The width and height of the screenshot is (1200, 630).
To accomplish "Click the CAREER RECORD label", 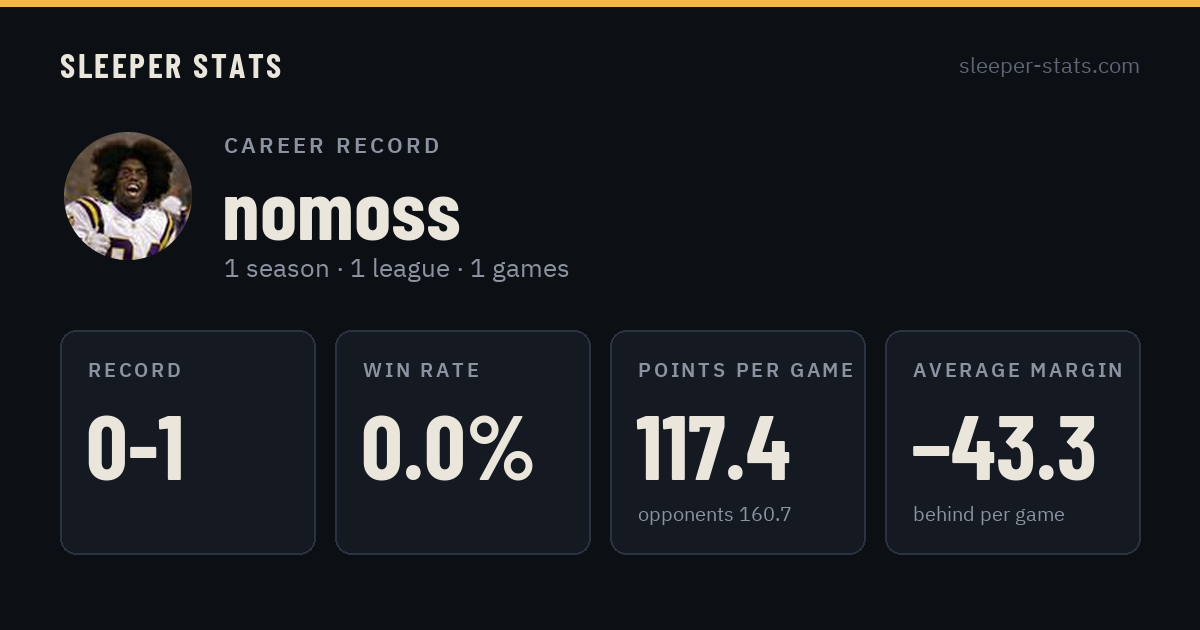I will [x=332, y=146].
